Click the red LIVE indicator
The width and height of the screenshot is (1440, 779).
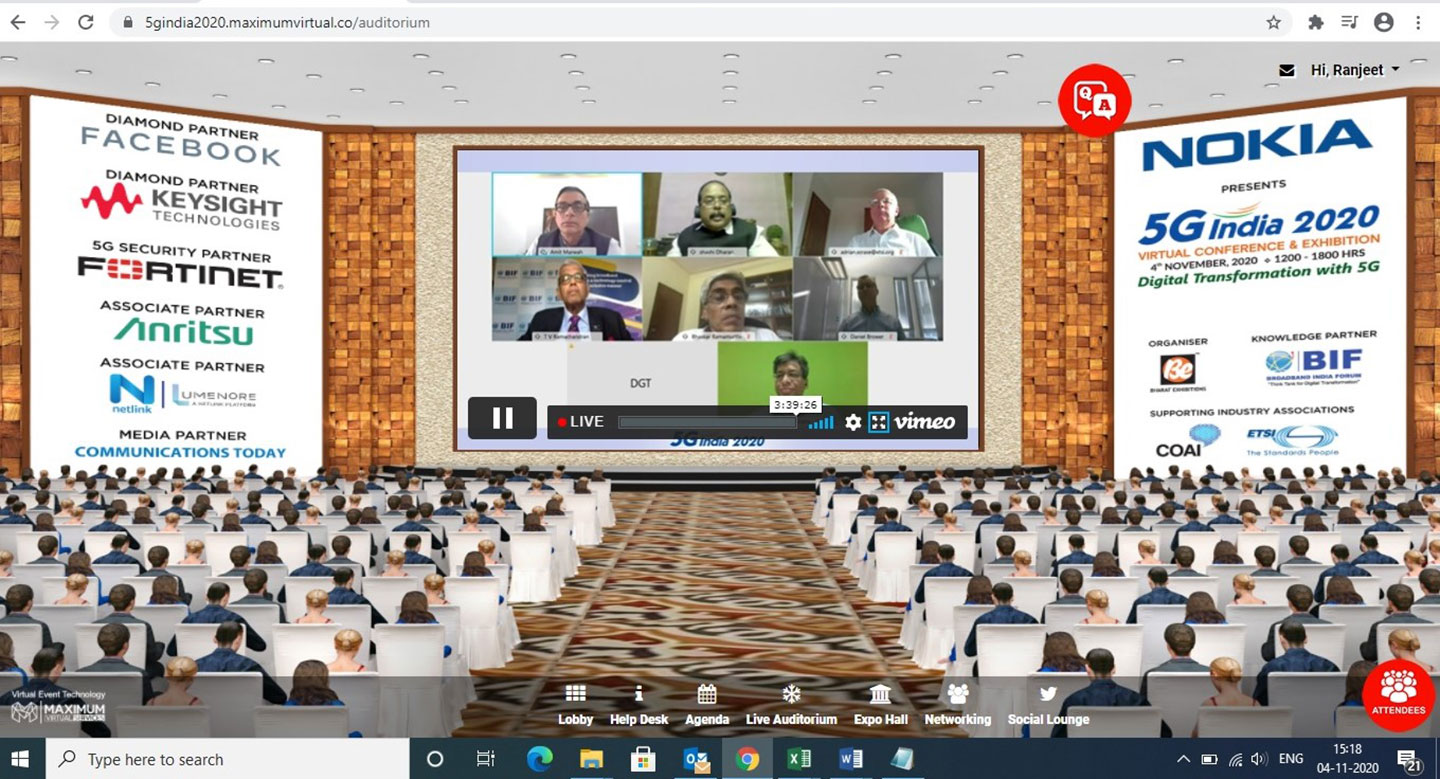tap(581, 422)
